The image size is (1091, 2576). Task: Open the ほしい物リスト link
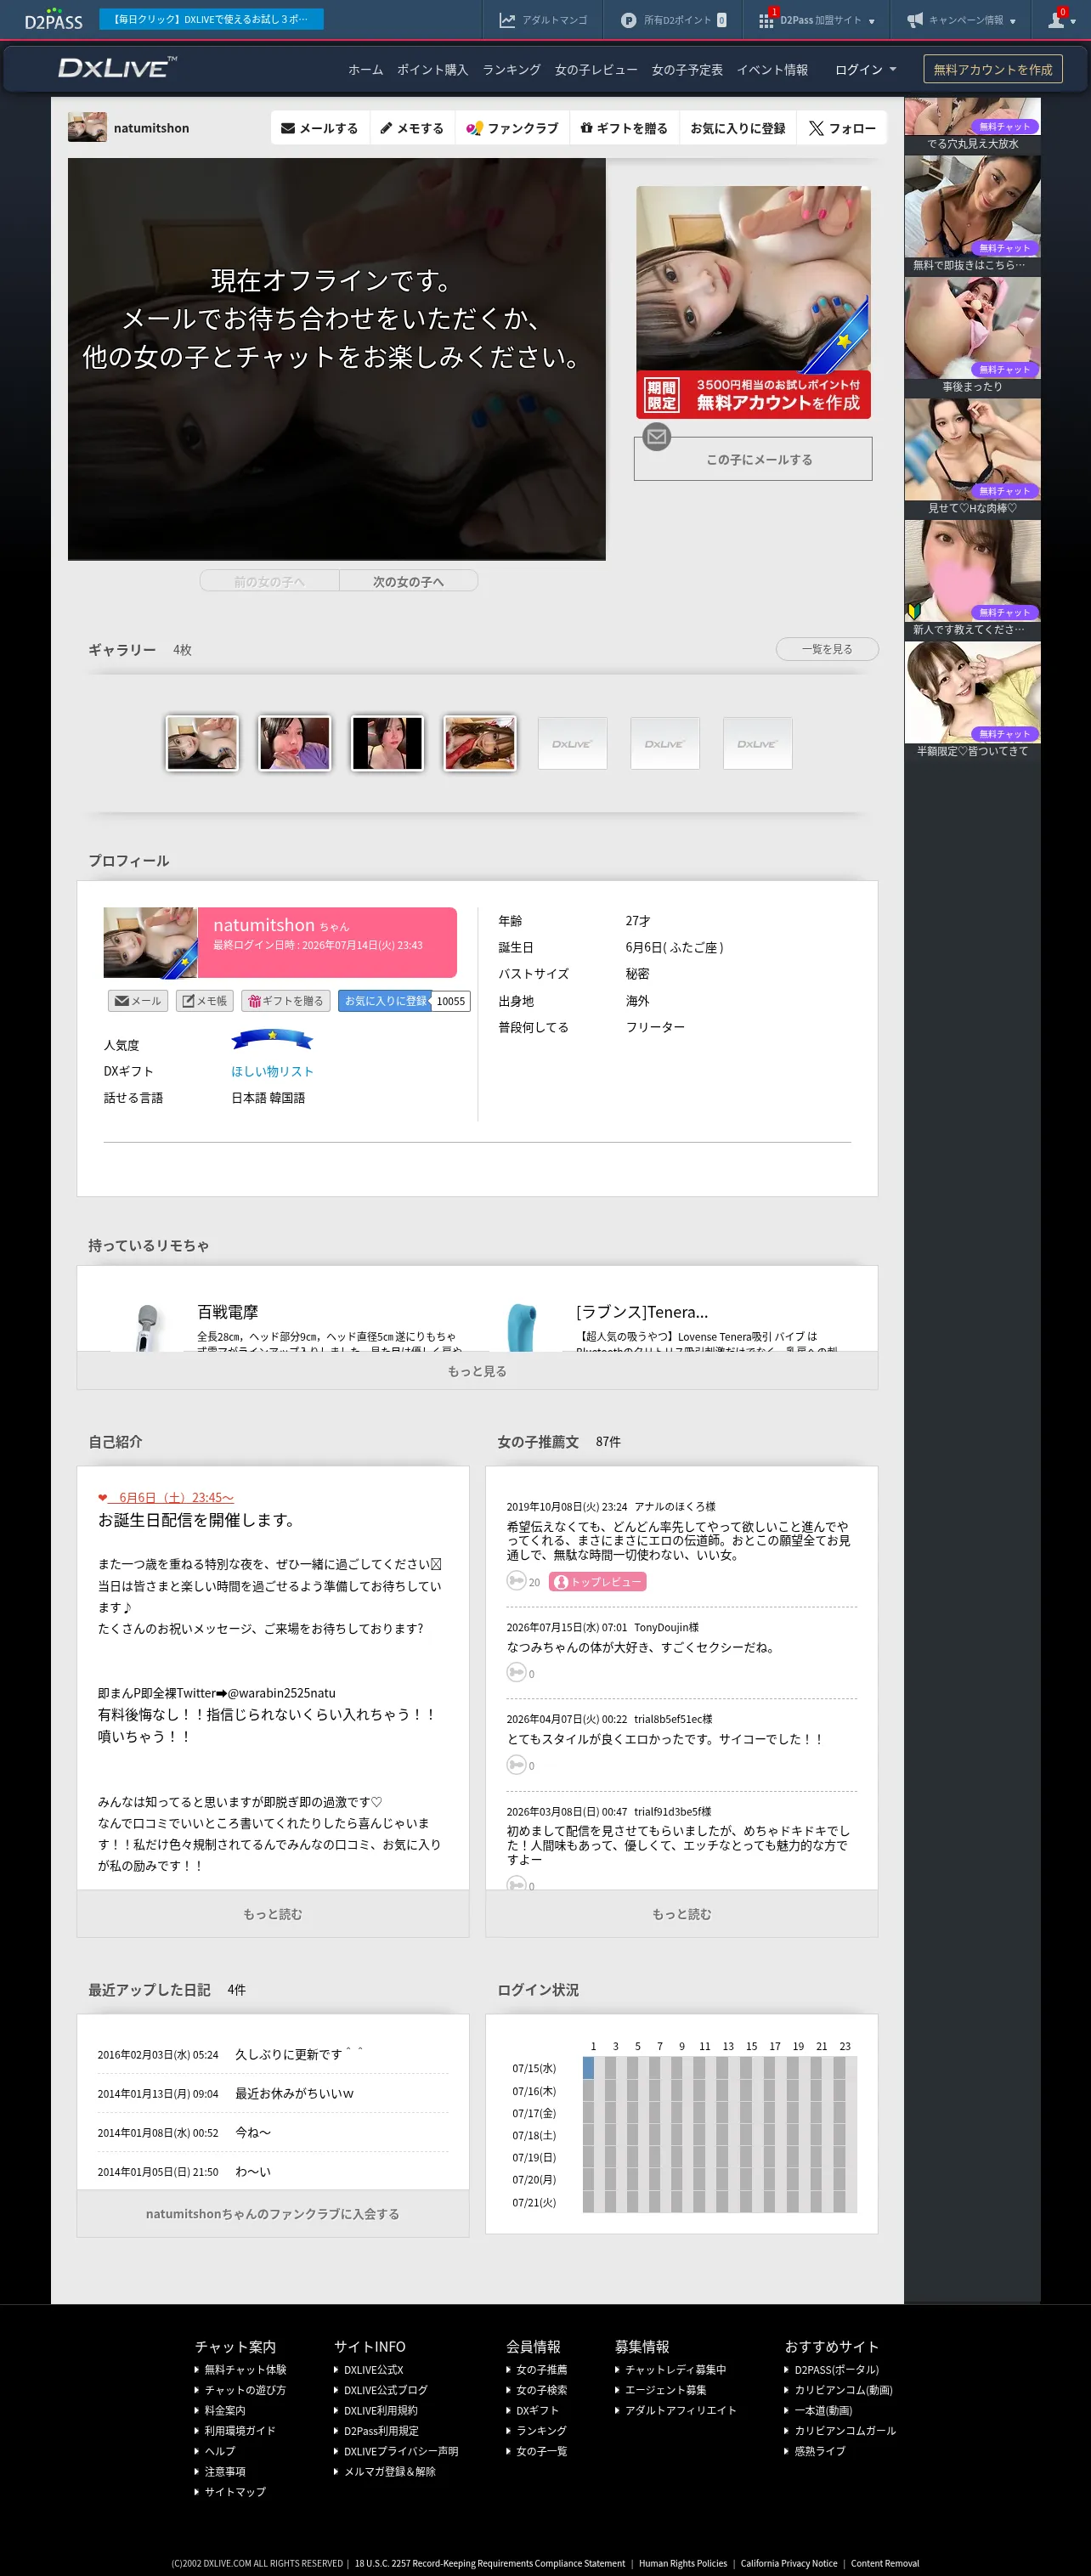pos(272,1071)
